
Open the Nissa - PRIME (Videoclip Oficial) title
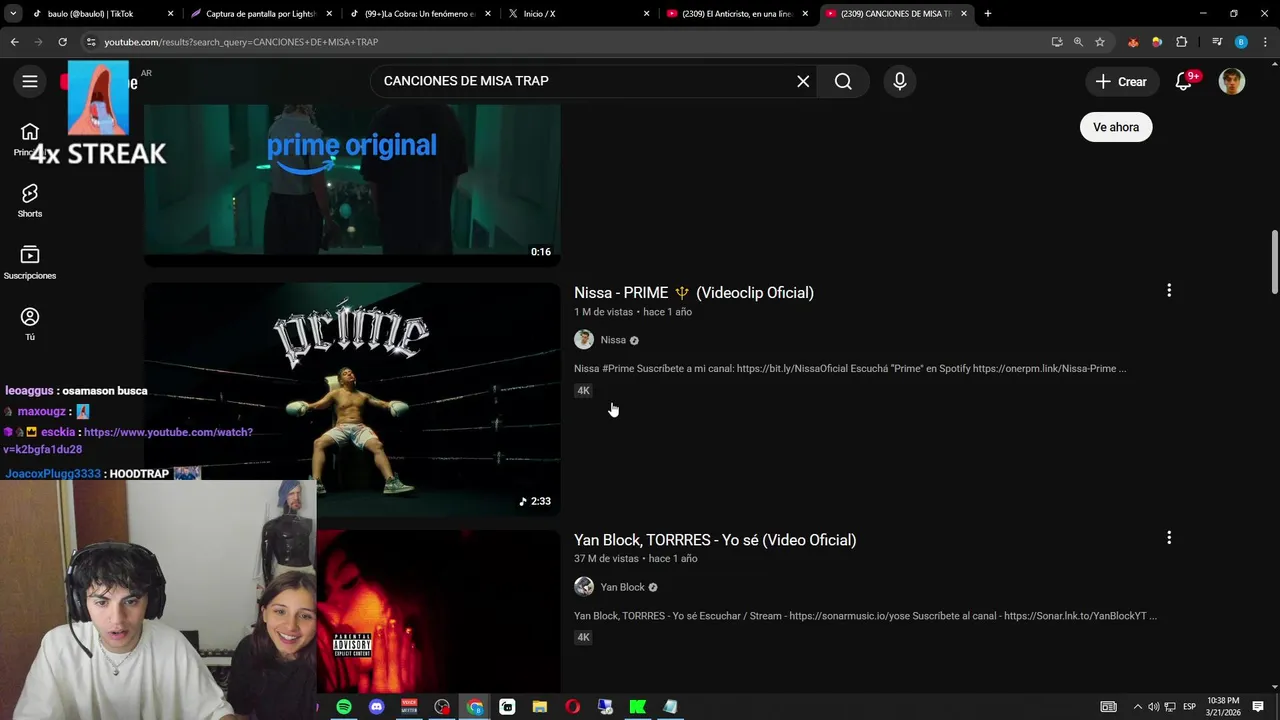pos(694,292)
